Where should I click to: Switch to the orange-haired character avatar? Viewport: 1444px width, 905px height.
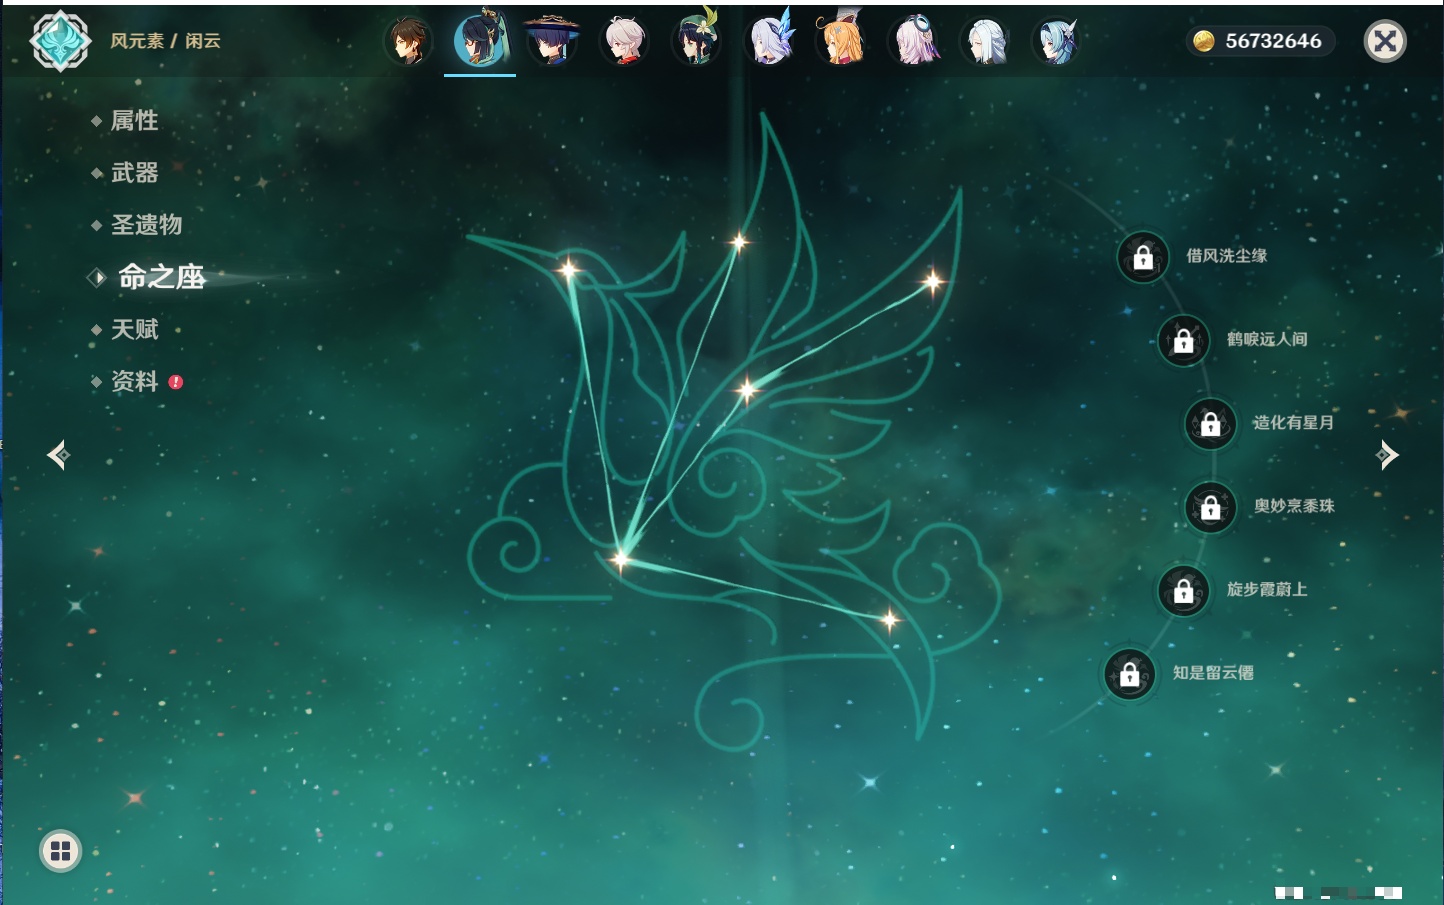[x=842, y=40]
